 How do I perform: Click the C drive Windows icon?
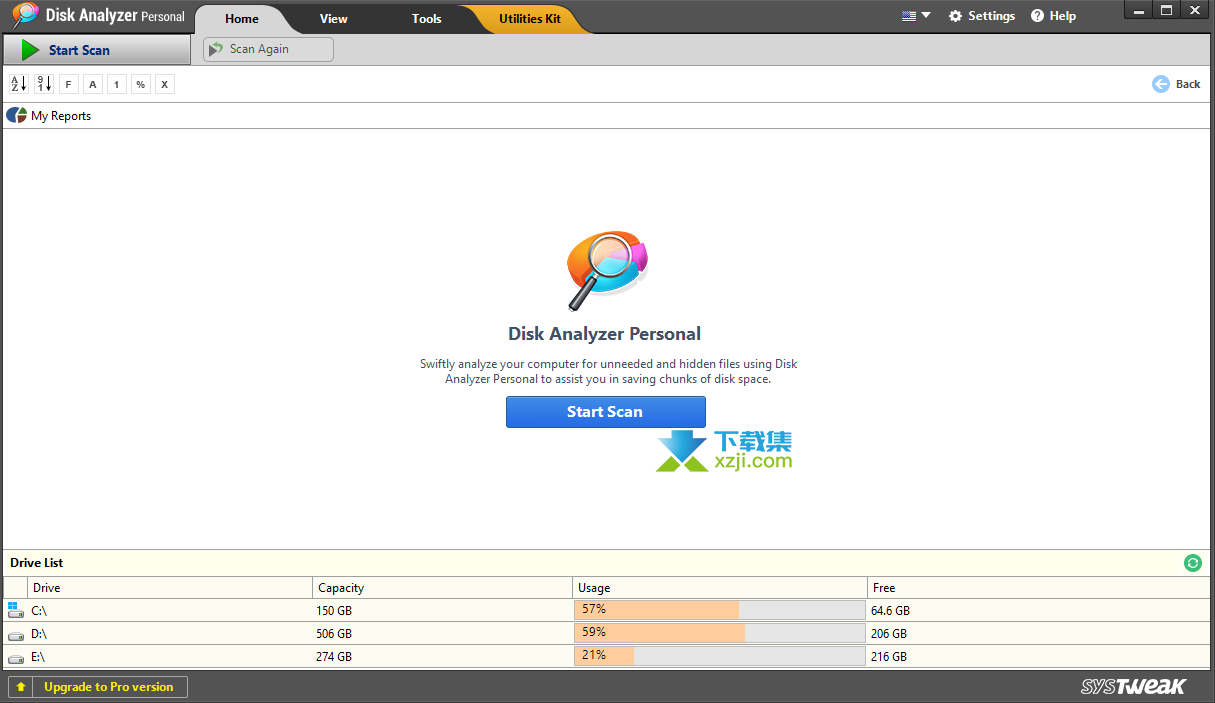15,610
